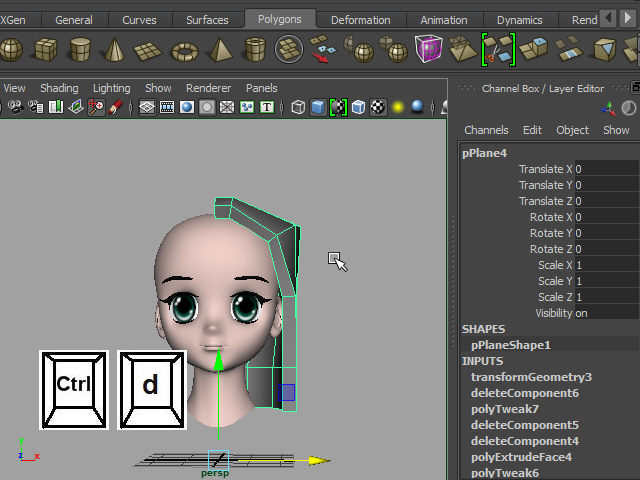Click the cube with blue triangle shelf icon

pos(604,50)
